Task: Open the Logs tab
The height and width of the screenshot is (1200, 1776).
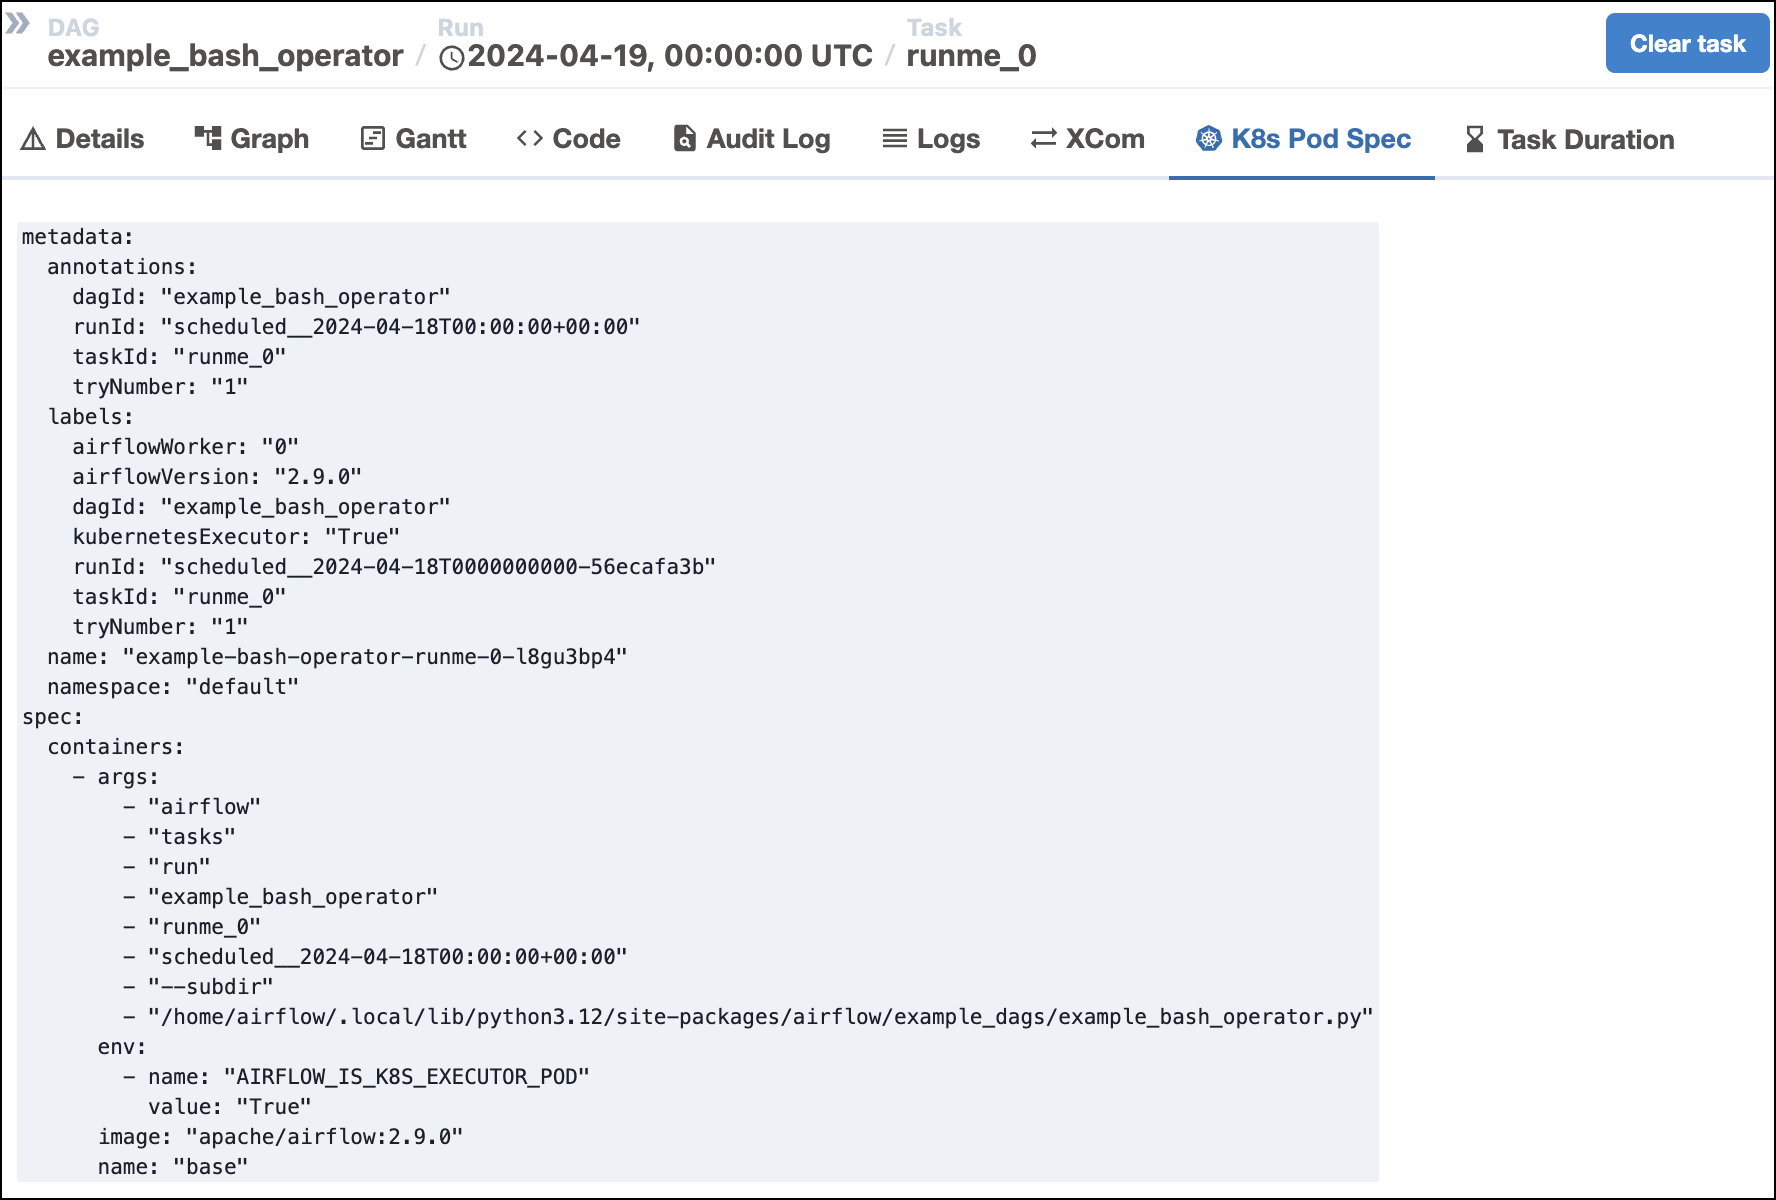Action: (x=946, y=139)
